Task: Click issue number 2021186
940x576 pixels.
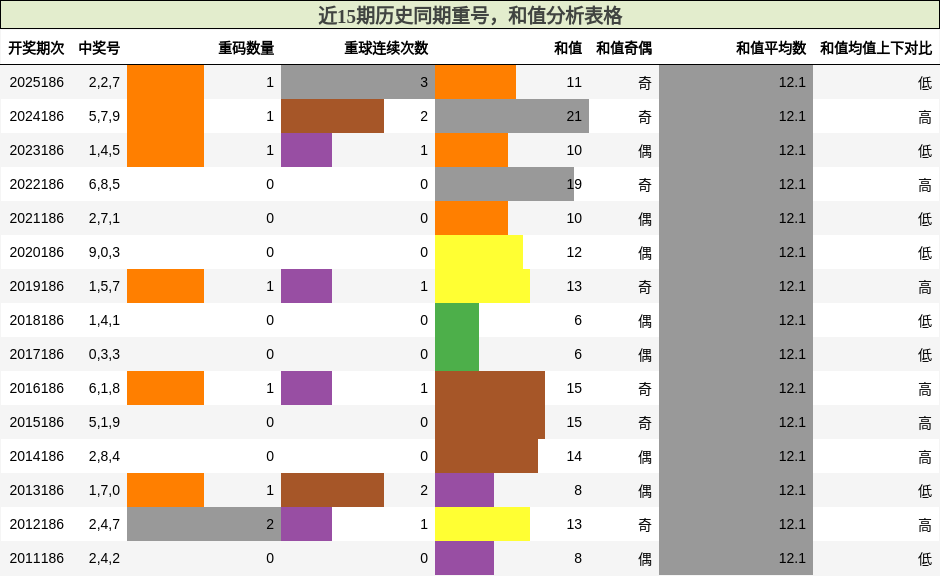Action: click(x=37, y=218)
